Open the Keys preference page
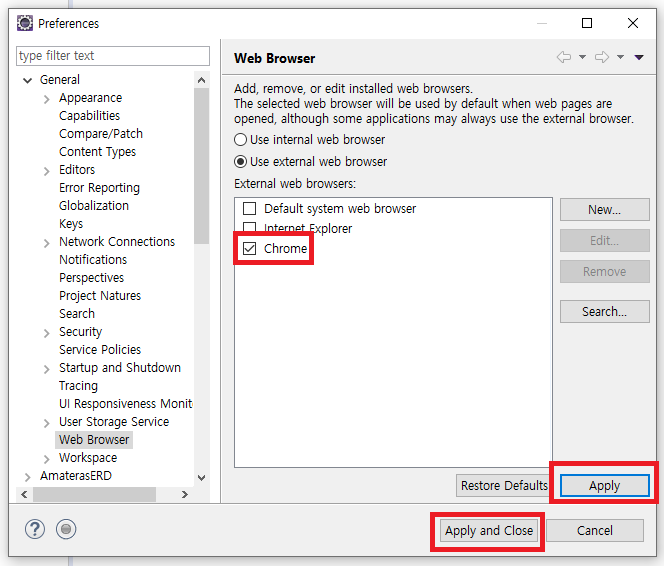 71,224
